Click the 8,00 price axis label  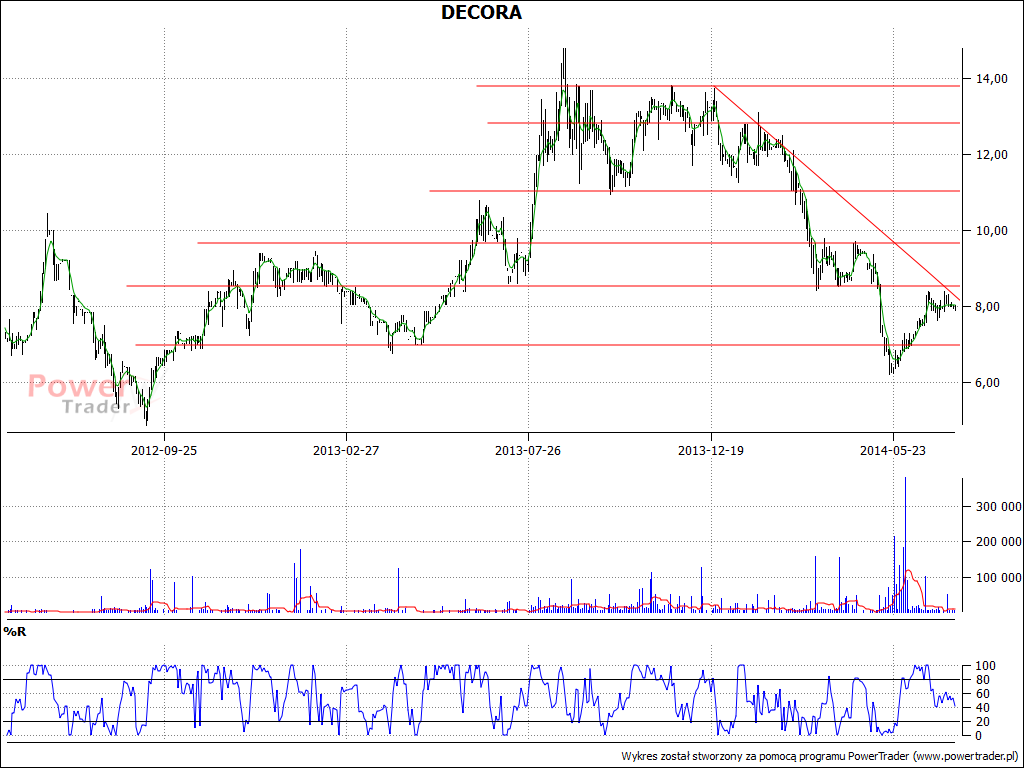point(987,307)
